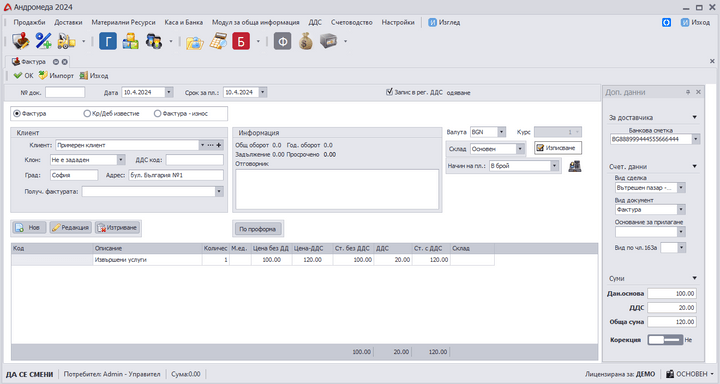Click the Редакция button
The height and width of the screenshot is (384, 720).
pyautogui.click(x=70, y=228)
